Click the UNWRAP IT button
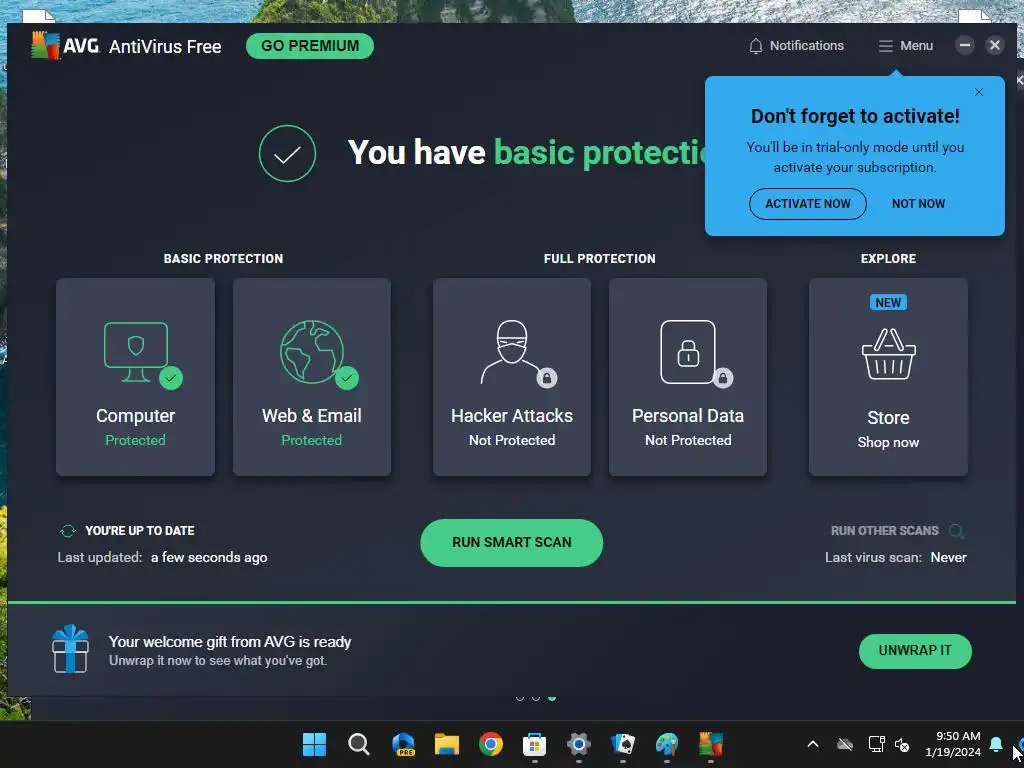This screenshot has width=1024, height=768. click(x=915, y=651)
